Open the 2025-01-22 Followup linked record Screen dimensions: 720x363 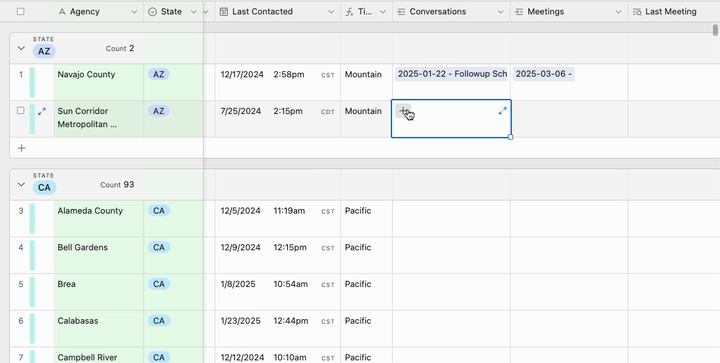451,74
